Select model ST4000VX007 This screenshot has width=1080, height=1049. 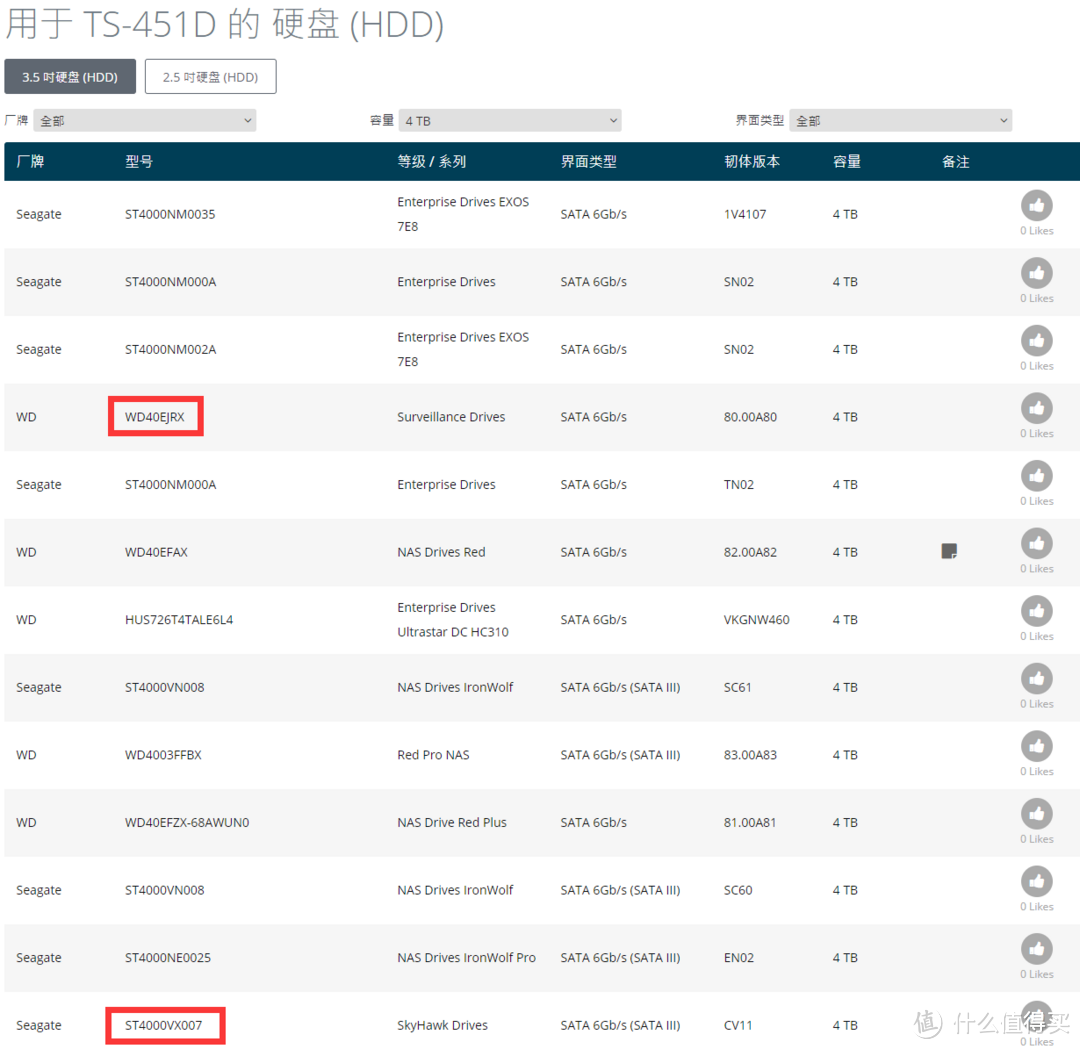coord(164,1025)
